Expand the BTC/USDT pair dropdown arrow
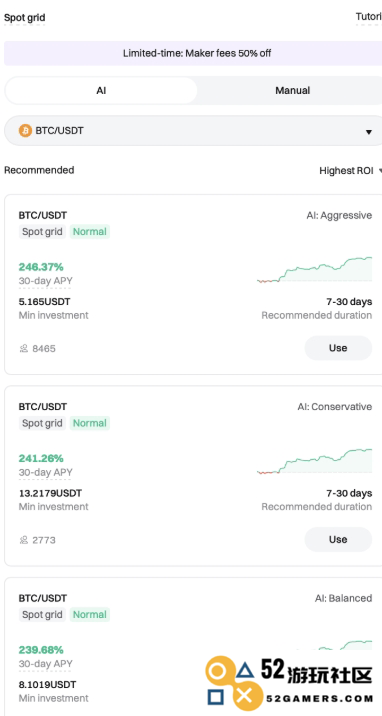Image resolution: width=382 pixels, height=716 pixels. 369,132
